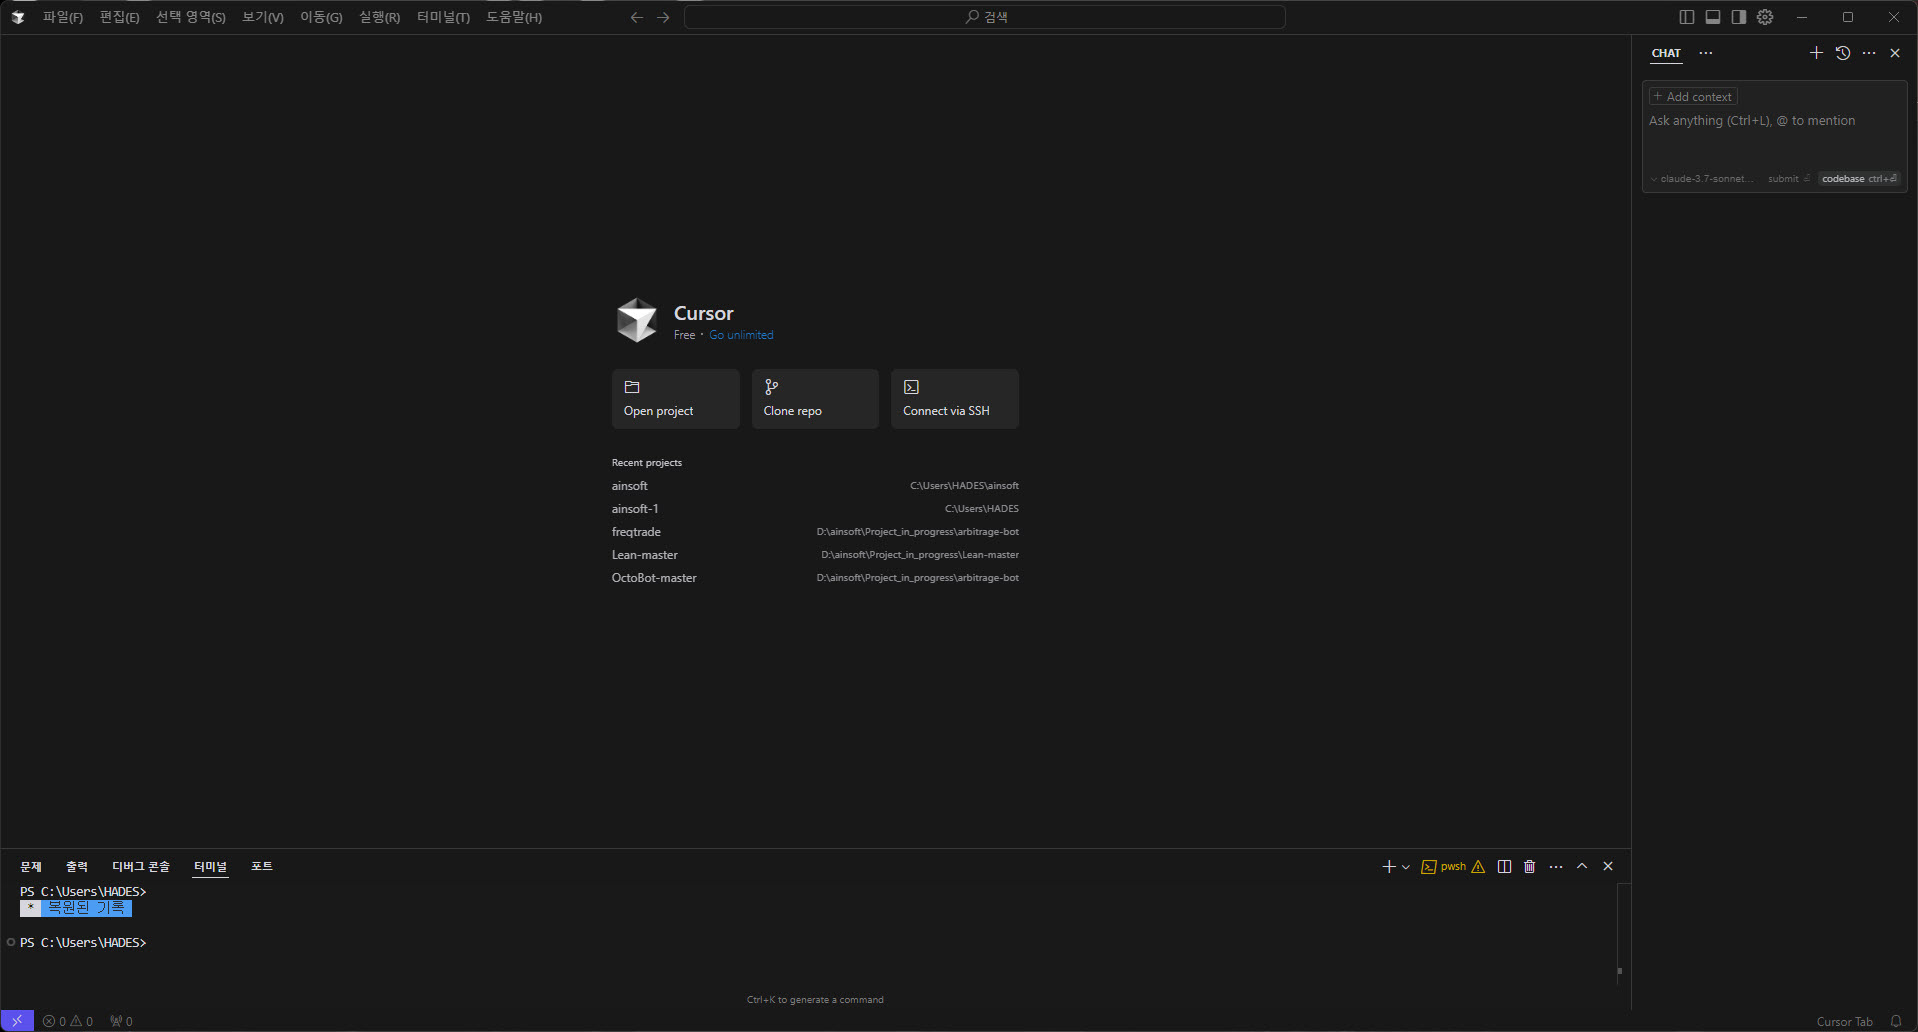This screenshot has width=1918, height=1032.
Task: Click the last PS C:\Users\HADES> prompt line
Action: click(83, 943)
